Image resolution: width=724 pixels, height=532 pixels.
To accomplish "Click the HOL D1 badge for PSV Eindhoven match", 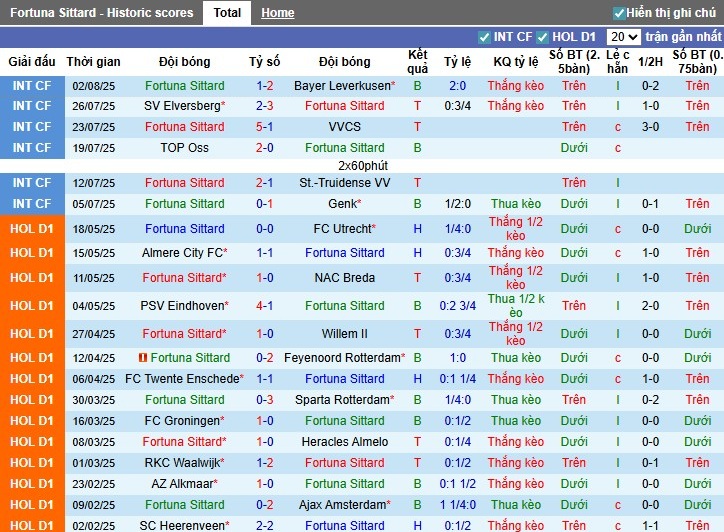I will pos(32,306).
